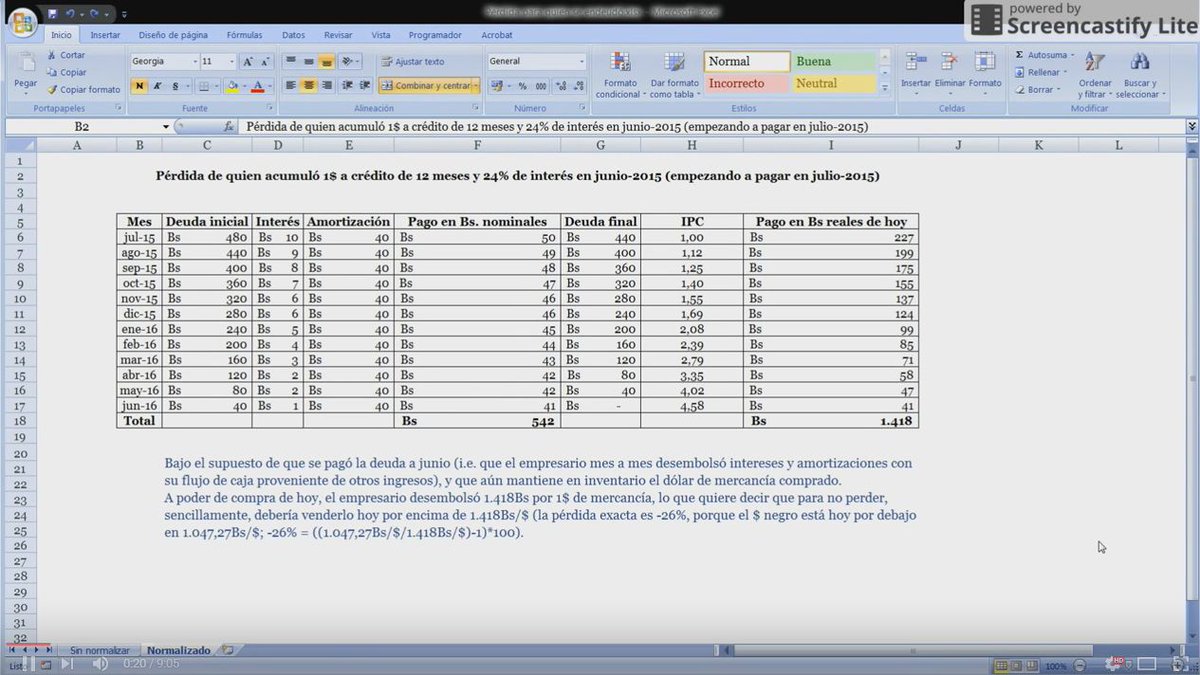Click the decrease indent icon

(x=347, y=86)
